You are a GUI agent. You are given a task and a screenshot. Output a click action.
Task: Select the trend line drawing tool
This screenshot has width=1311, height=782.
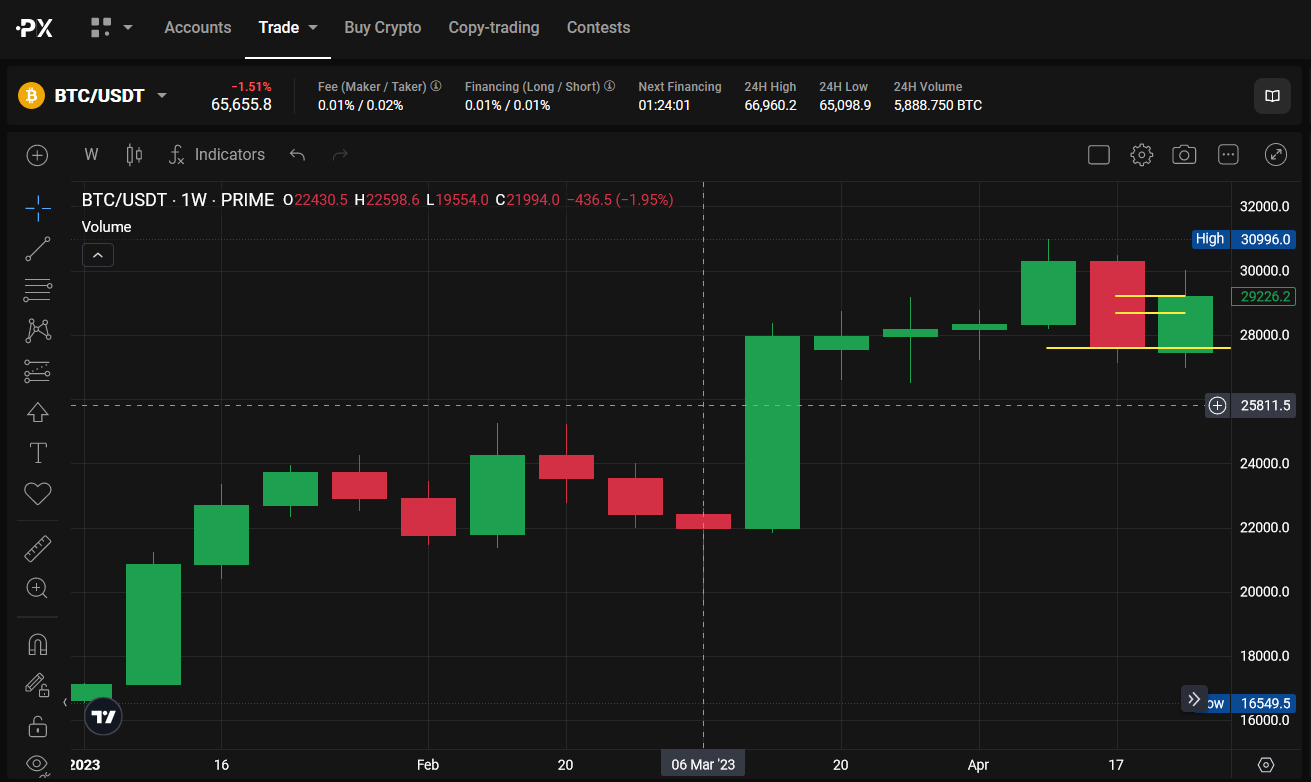[x=38, y=249]
